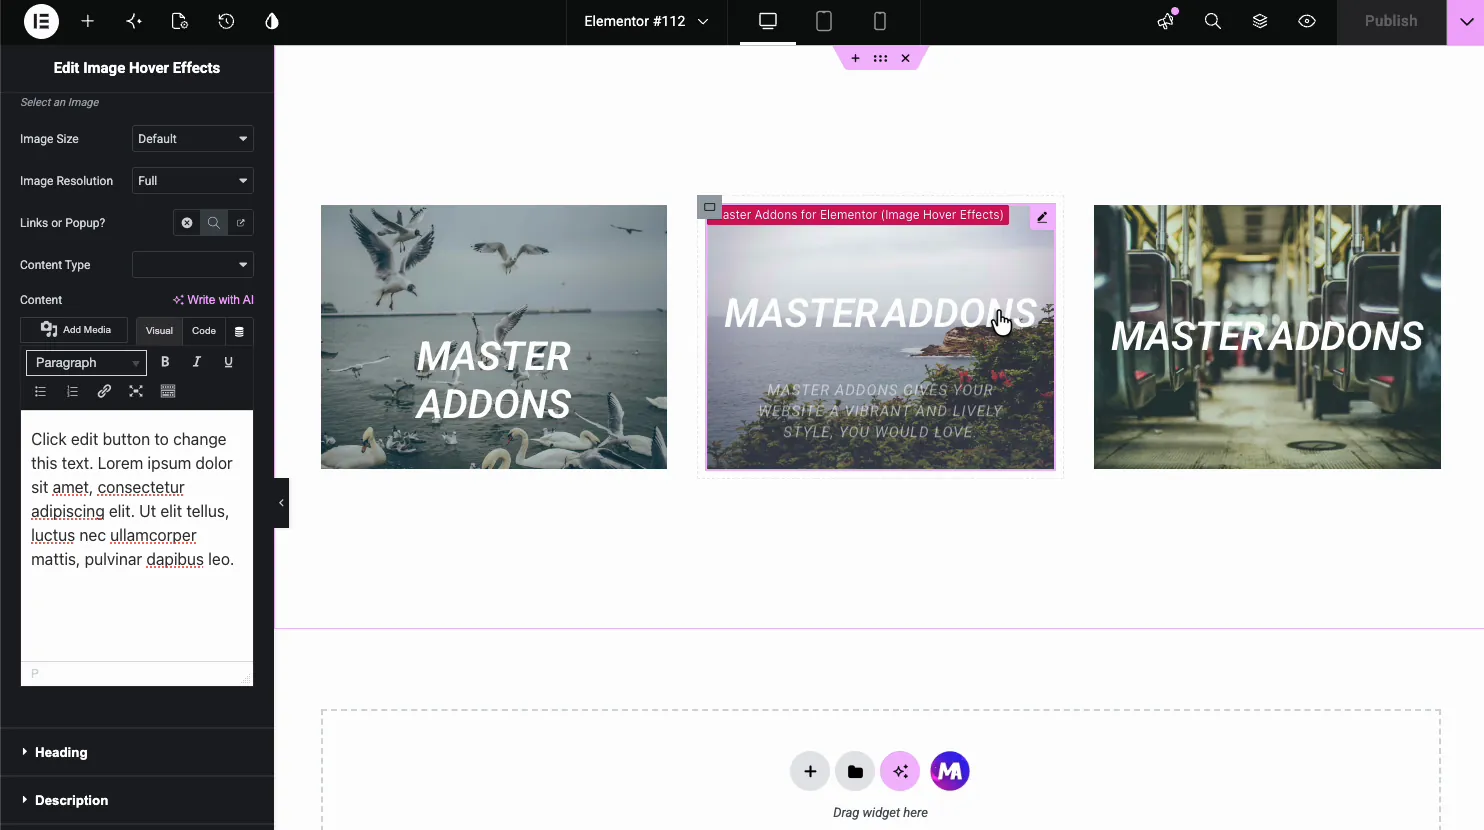Open the Finder search icon in top bar

pyautogui.click(x=1213, y=21)
